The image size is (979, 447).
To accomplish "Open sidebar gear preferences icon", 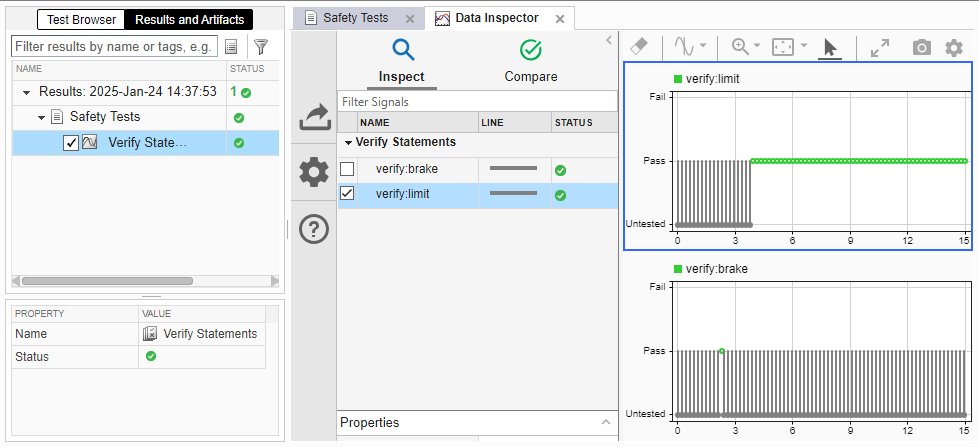I will point(314,172).
